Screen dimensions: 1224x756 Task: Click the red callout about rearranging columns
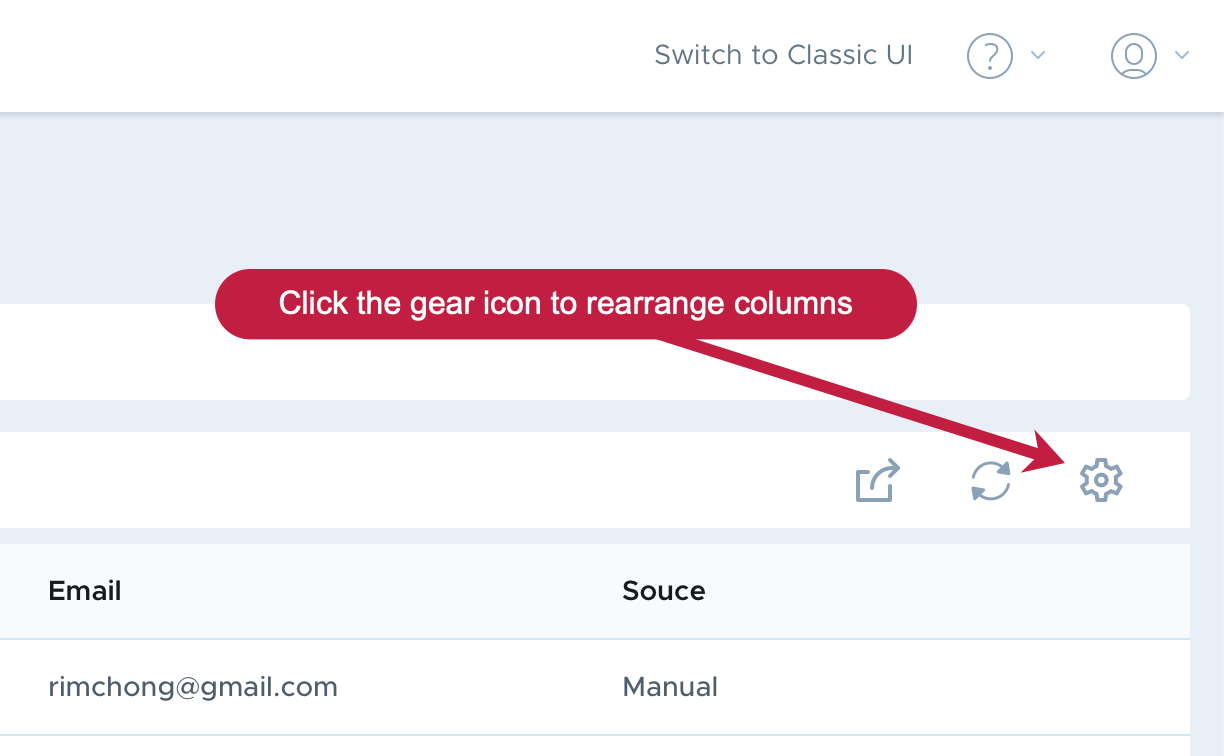click(x=566, y=304)
